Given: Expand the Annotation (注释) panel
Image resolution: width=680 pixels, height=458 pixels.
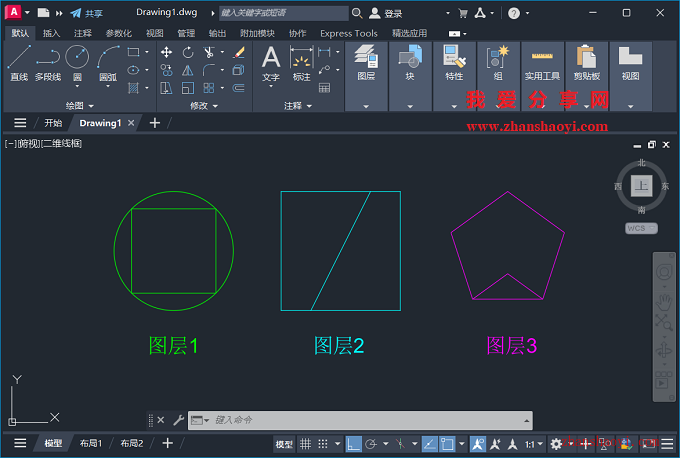Looking at the screenshot, I should pyautogui.click(x=298, y=105).
